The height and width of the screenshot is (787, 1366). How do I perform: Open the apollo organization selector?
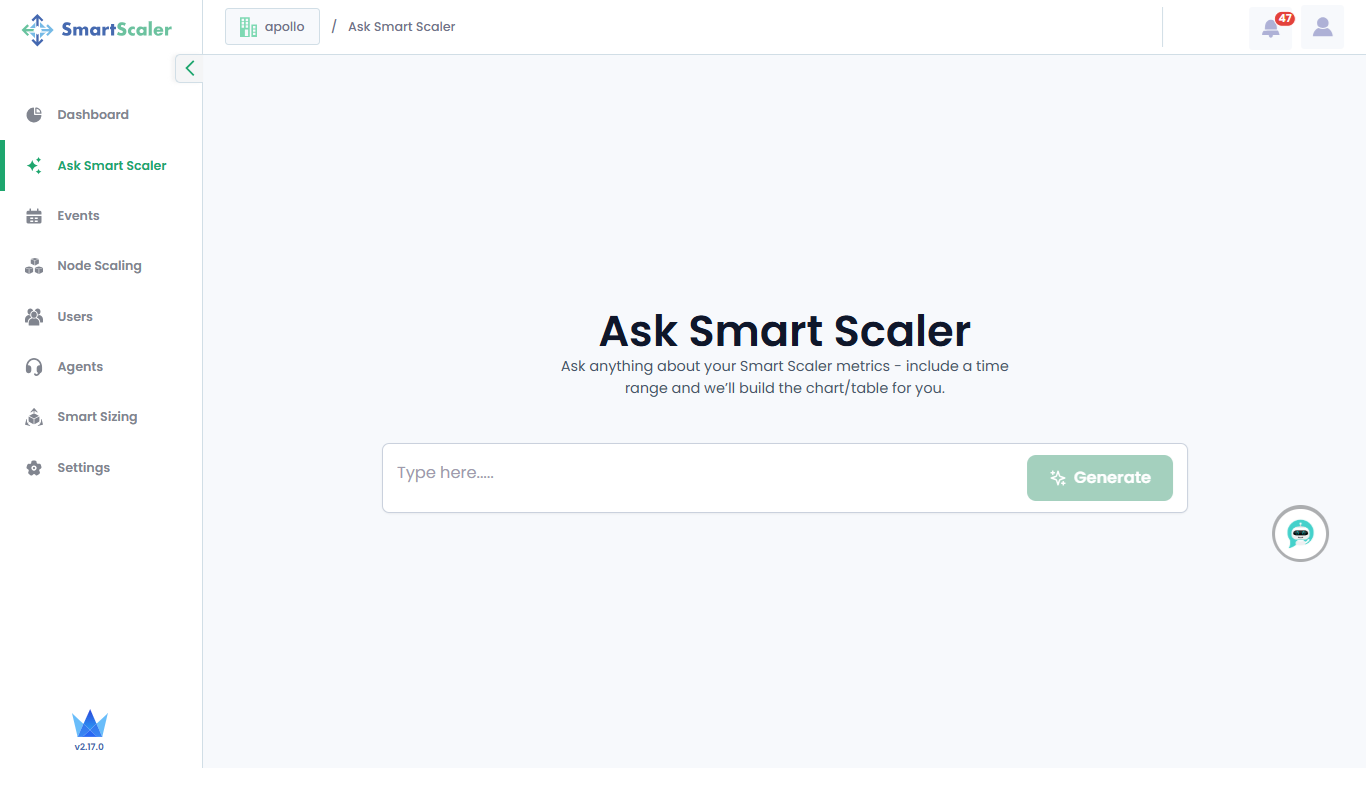272,27
